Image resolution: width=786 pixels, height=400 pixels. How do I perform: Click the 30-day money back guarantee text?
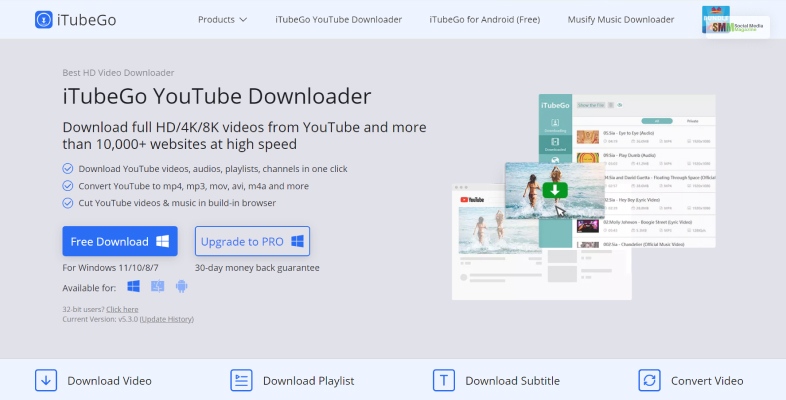tap(257, 268)
